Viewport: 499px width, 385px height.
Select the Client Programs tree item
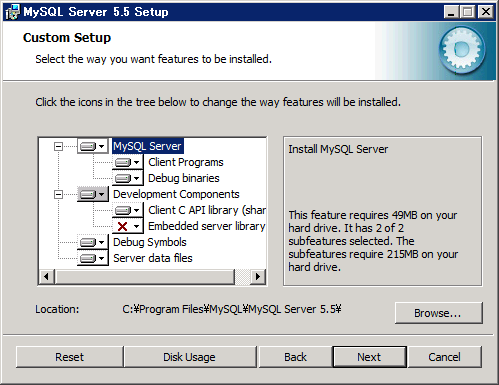click(186, 162)
